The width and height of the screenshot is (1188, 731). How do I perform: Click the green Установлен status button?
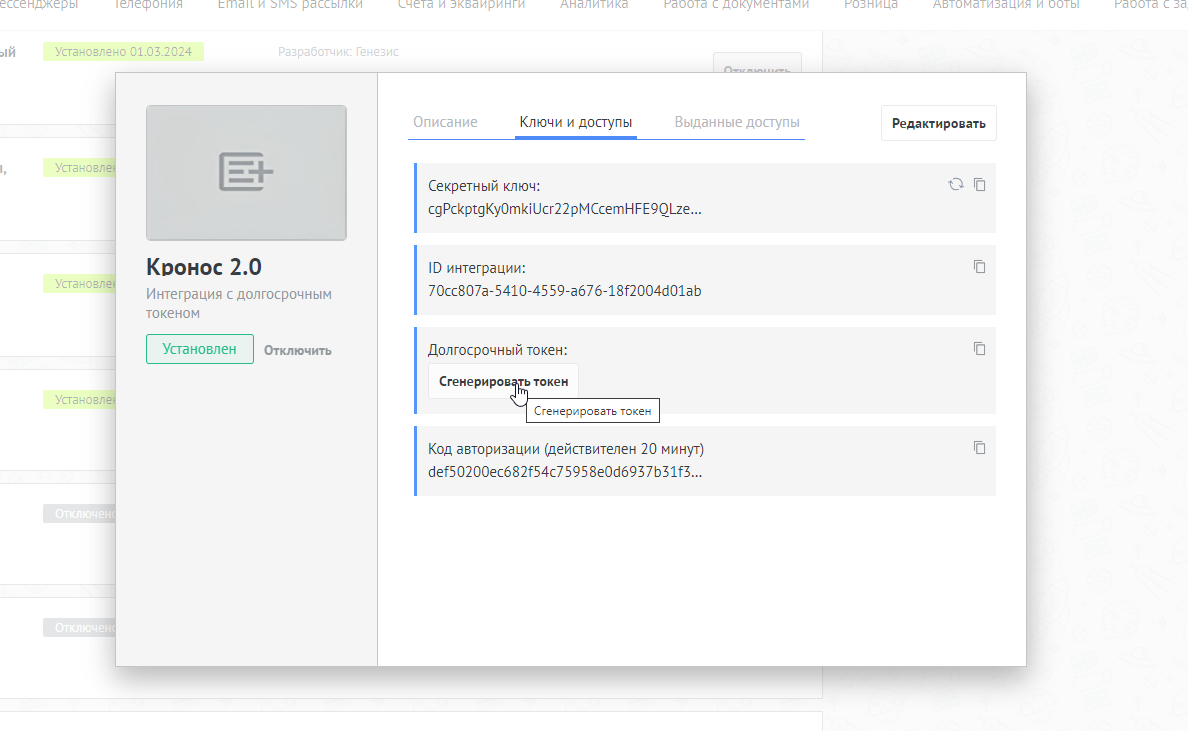[x=200, y=349]
